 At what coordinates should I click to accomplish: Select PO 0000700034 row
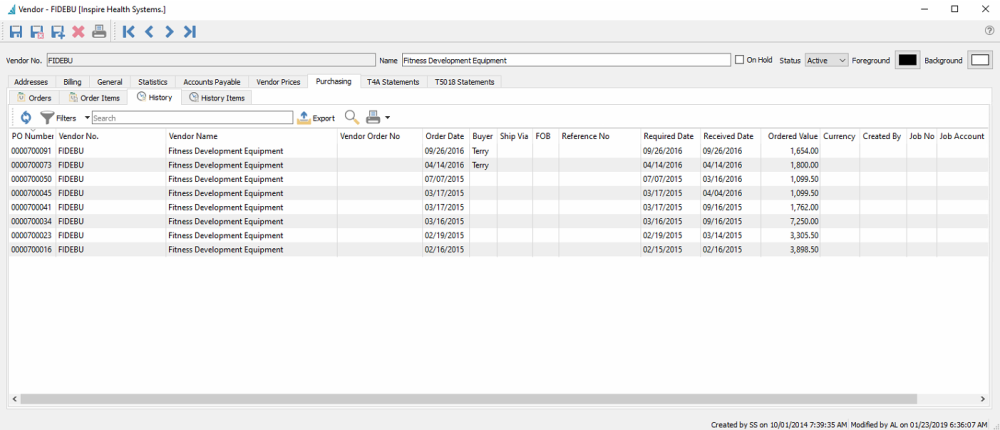(x=500, y=221)
